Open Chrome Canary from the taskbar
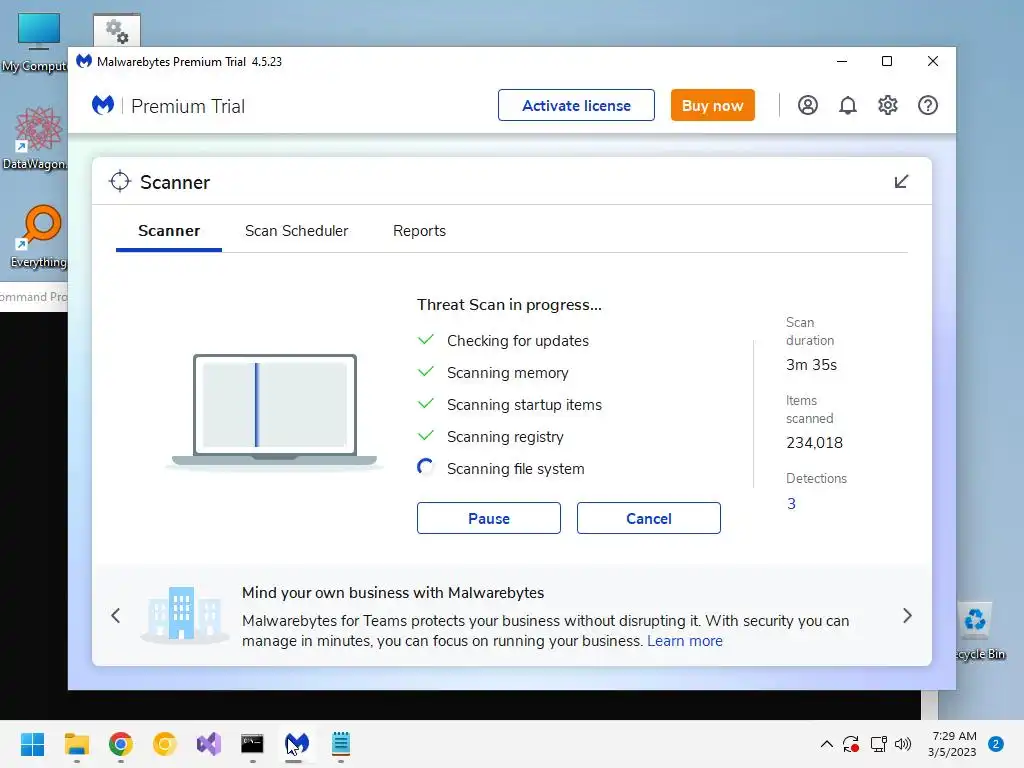The image size is (1024, 768). click(165, 744)
